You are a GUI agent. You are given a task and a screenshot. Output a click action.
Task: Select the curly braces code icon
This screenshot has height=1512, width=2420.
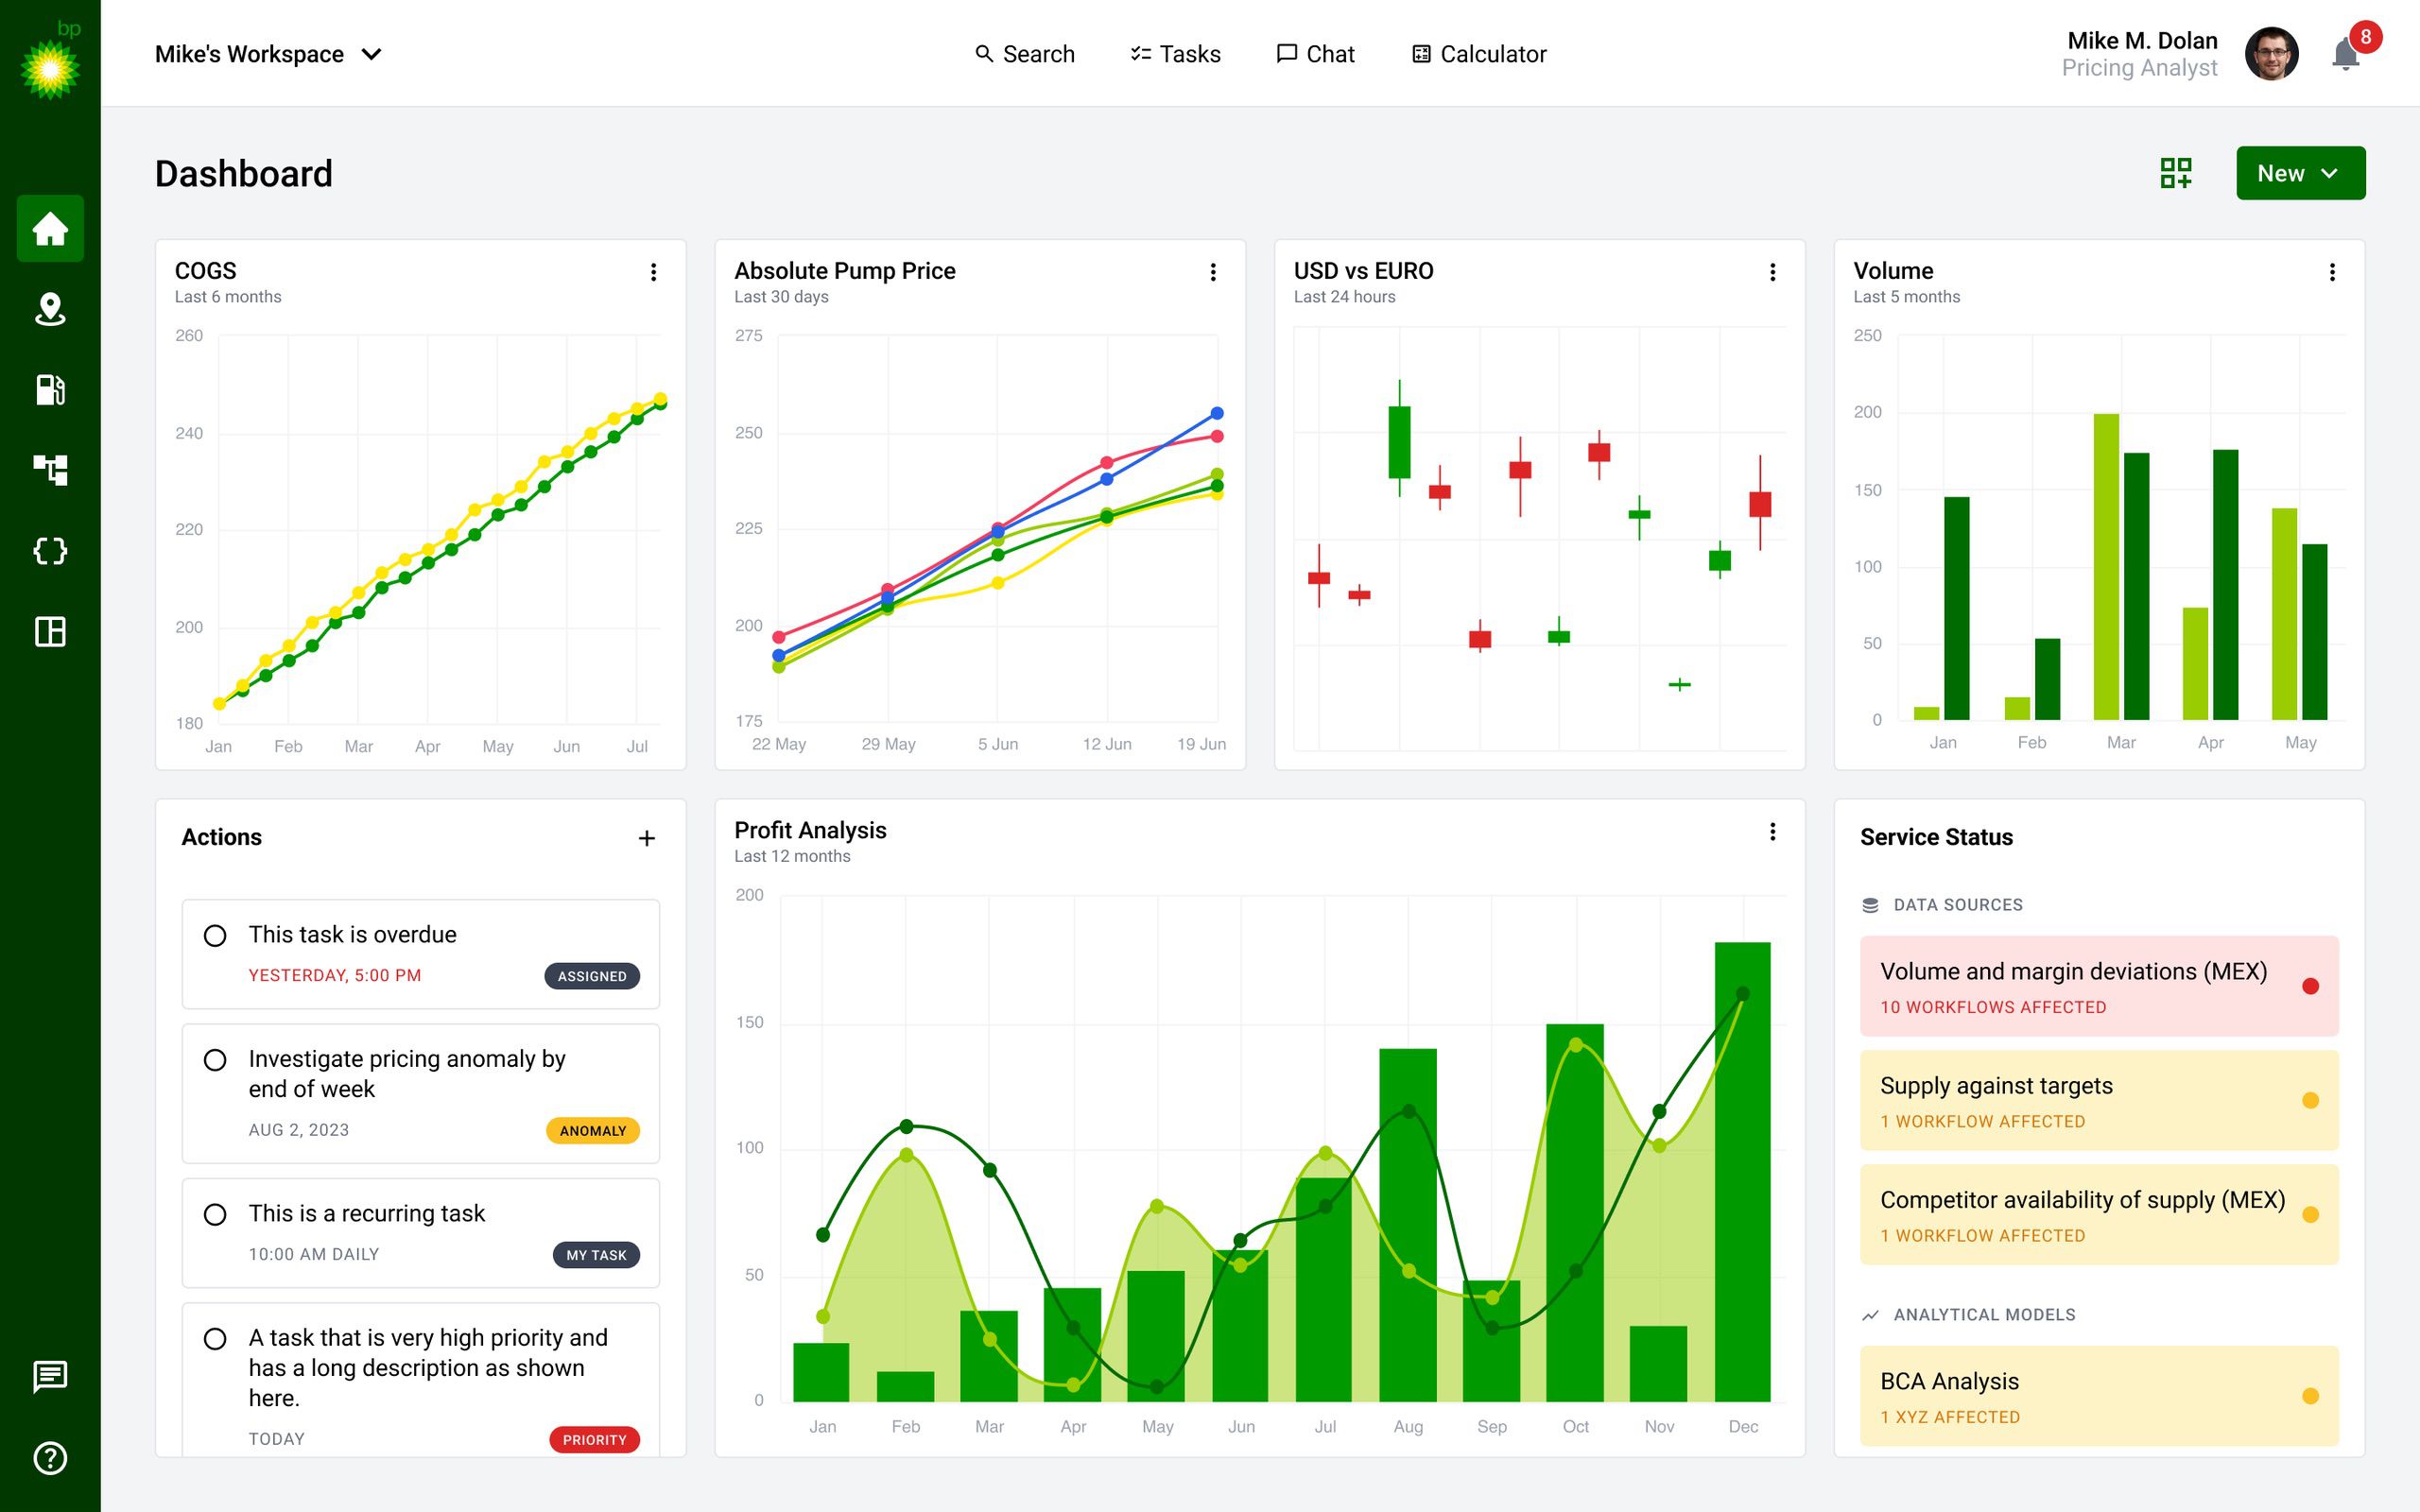[x=50, y=551]
